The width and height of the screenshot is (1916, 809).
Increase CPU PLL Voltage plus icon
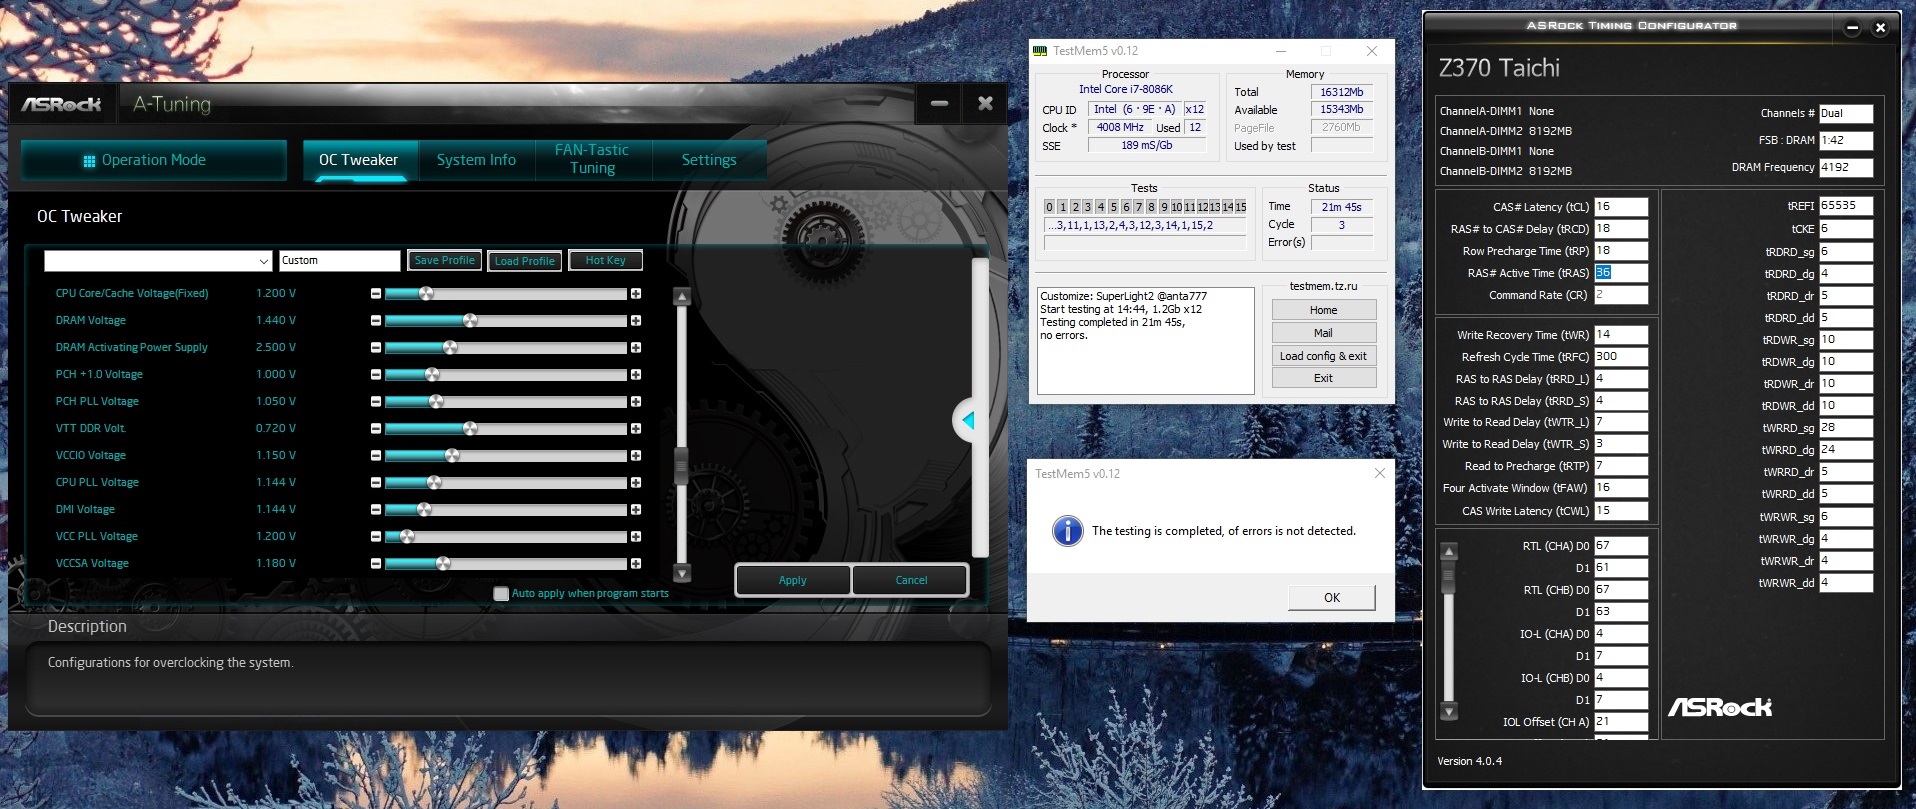click(x=636, y=483)
